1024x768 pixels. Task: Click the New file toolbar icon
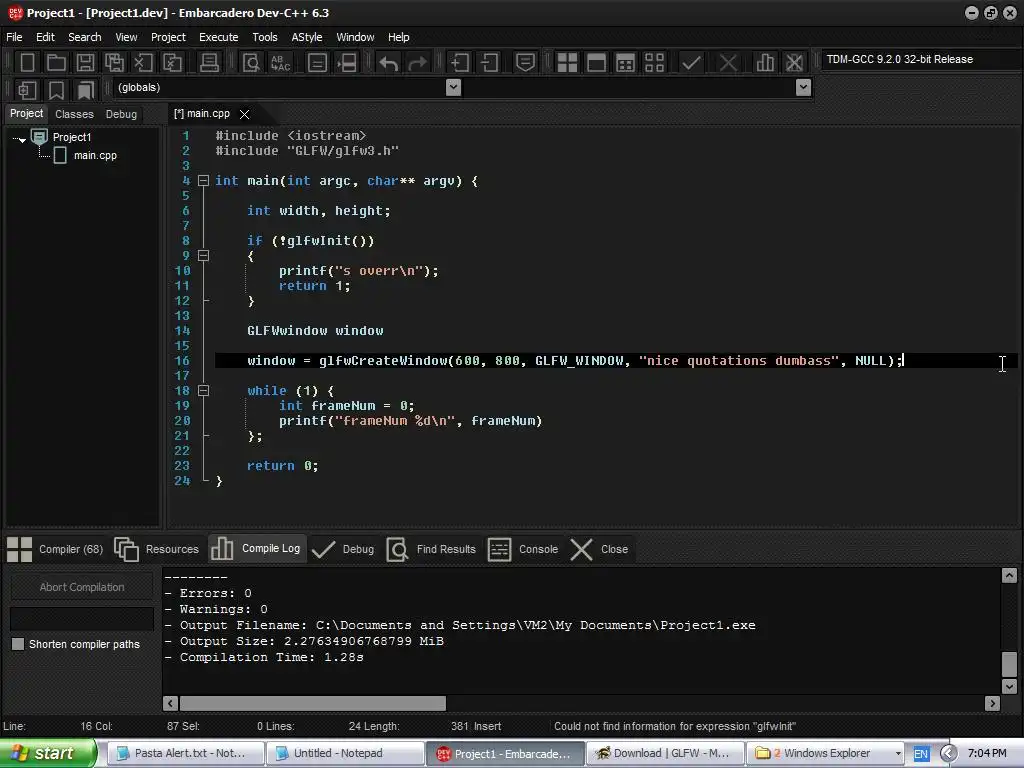click(x=27, y=63)
